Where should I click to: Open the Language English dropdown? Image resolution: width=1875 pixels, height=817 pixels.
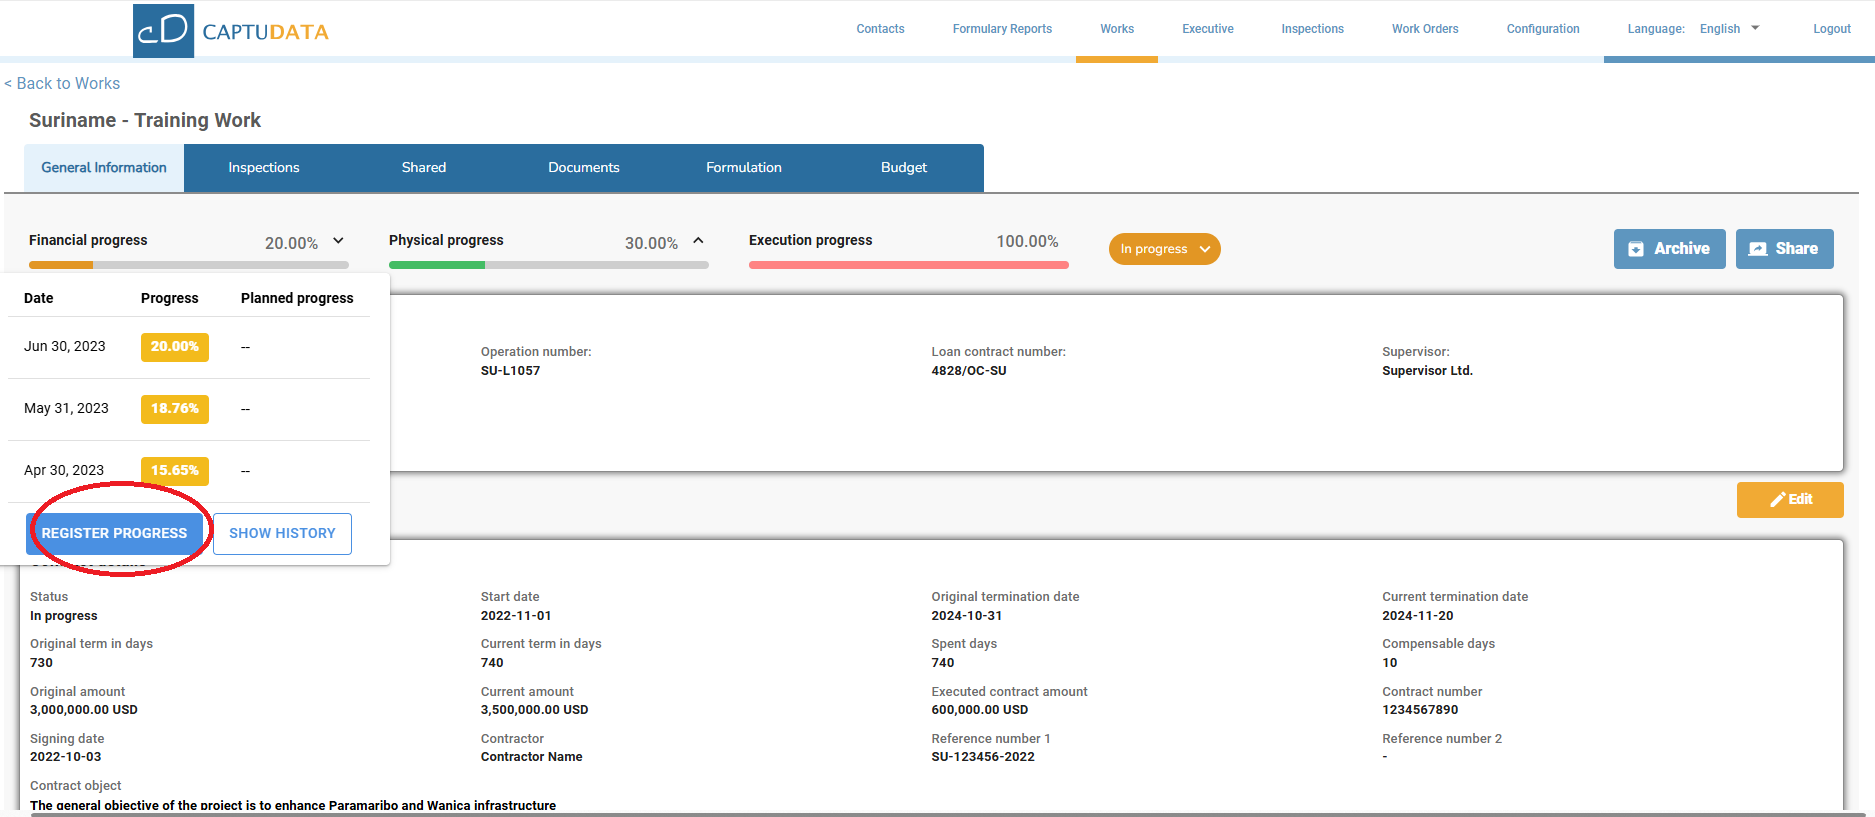[x=1729, y=29]
